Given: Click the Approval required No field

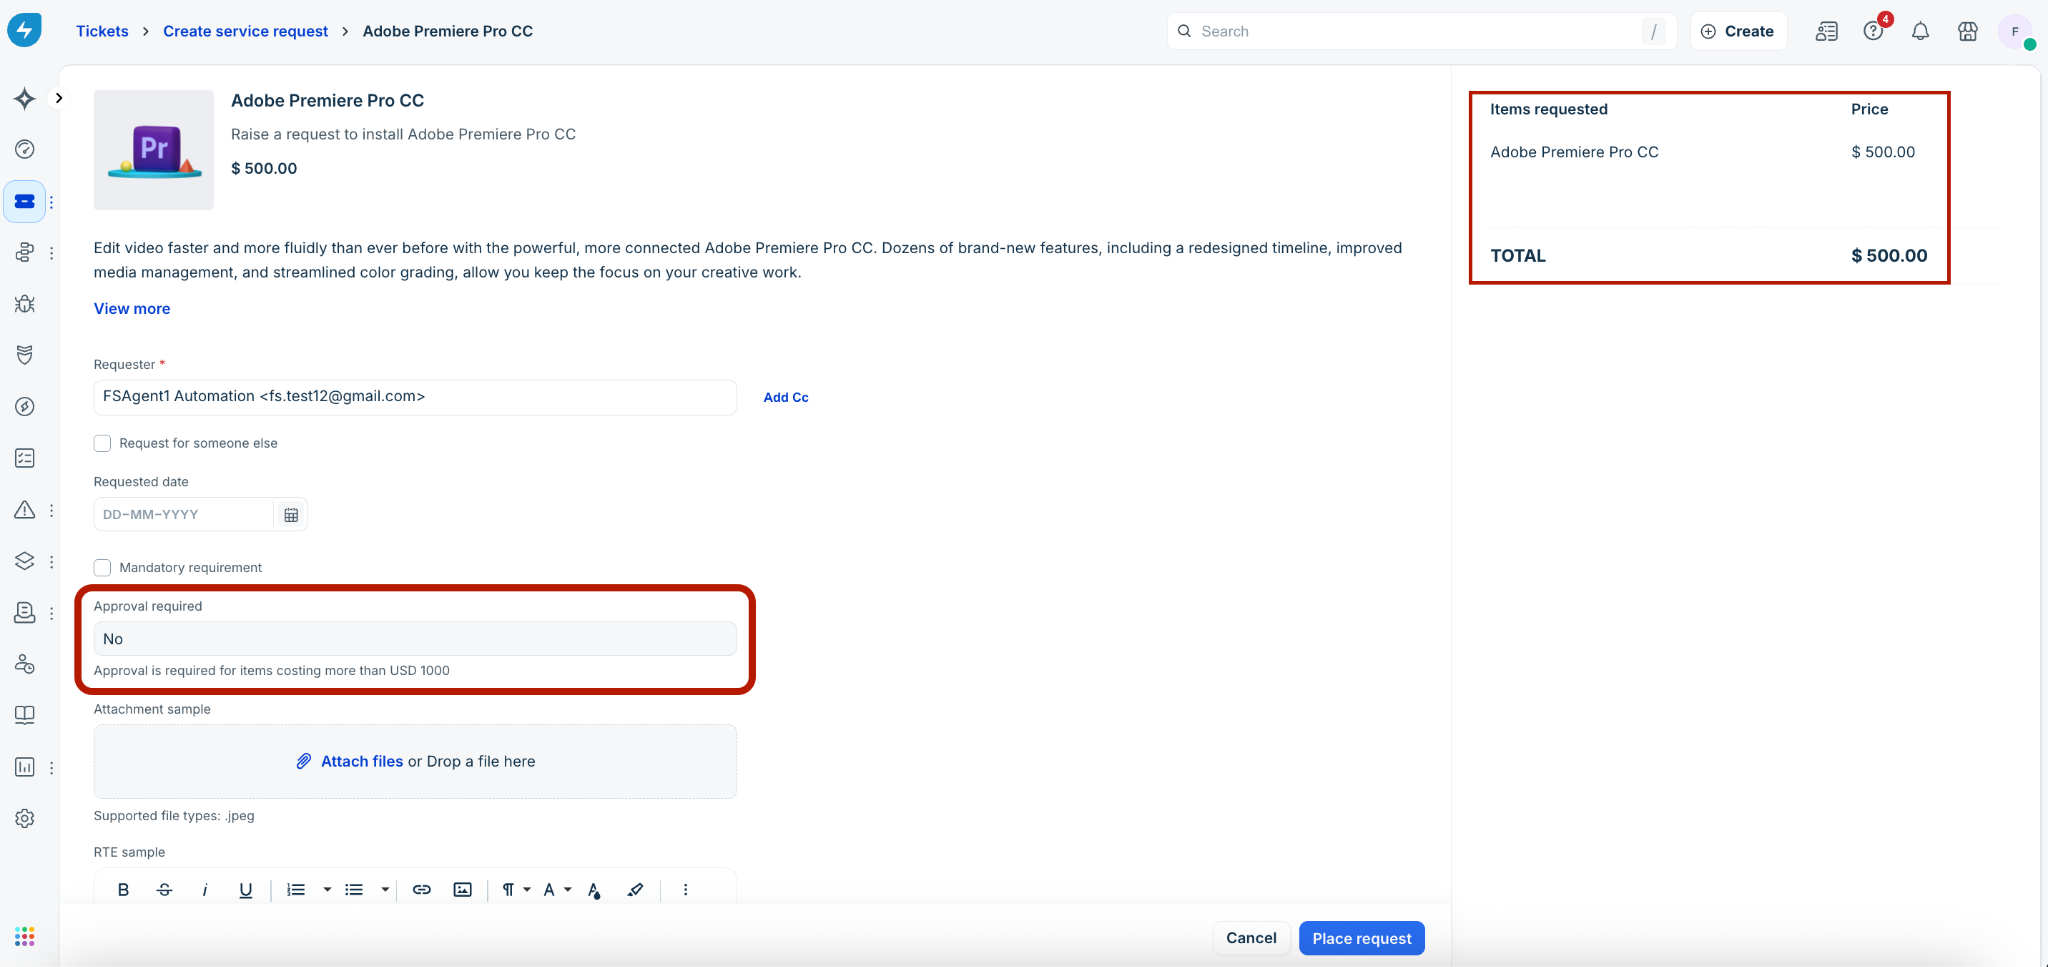Looking at the screenshot, I should click(x=415, y=639).
